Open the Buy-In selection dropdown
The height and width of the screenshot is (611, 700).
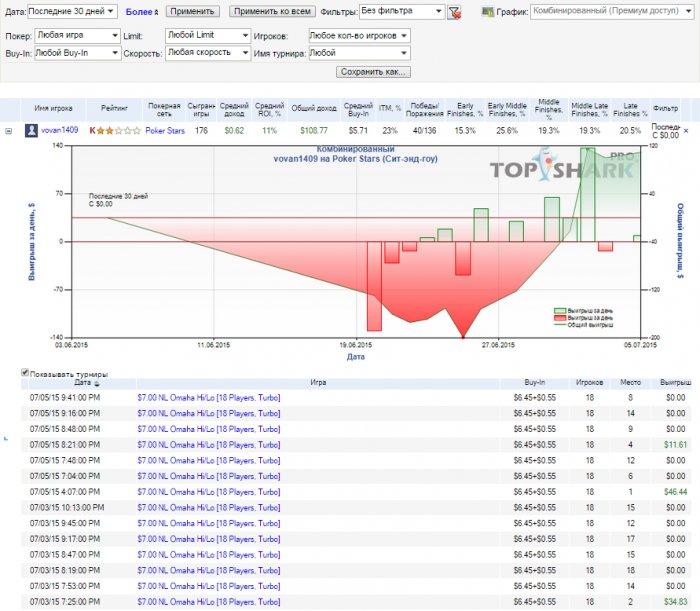coord(76,53)
